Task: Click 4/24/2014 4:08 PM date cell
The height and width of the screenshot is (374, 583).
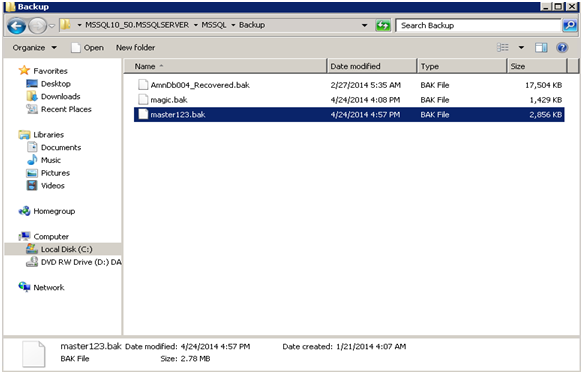Action: pyautogui.click(x=365, y=100)
